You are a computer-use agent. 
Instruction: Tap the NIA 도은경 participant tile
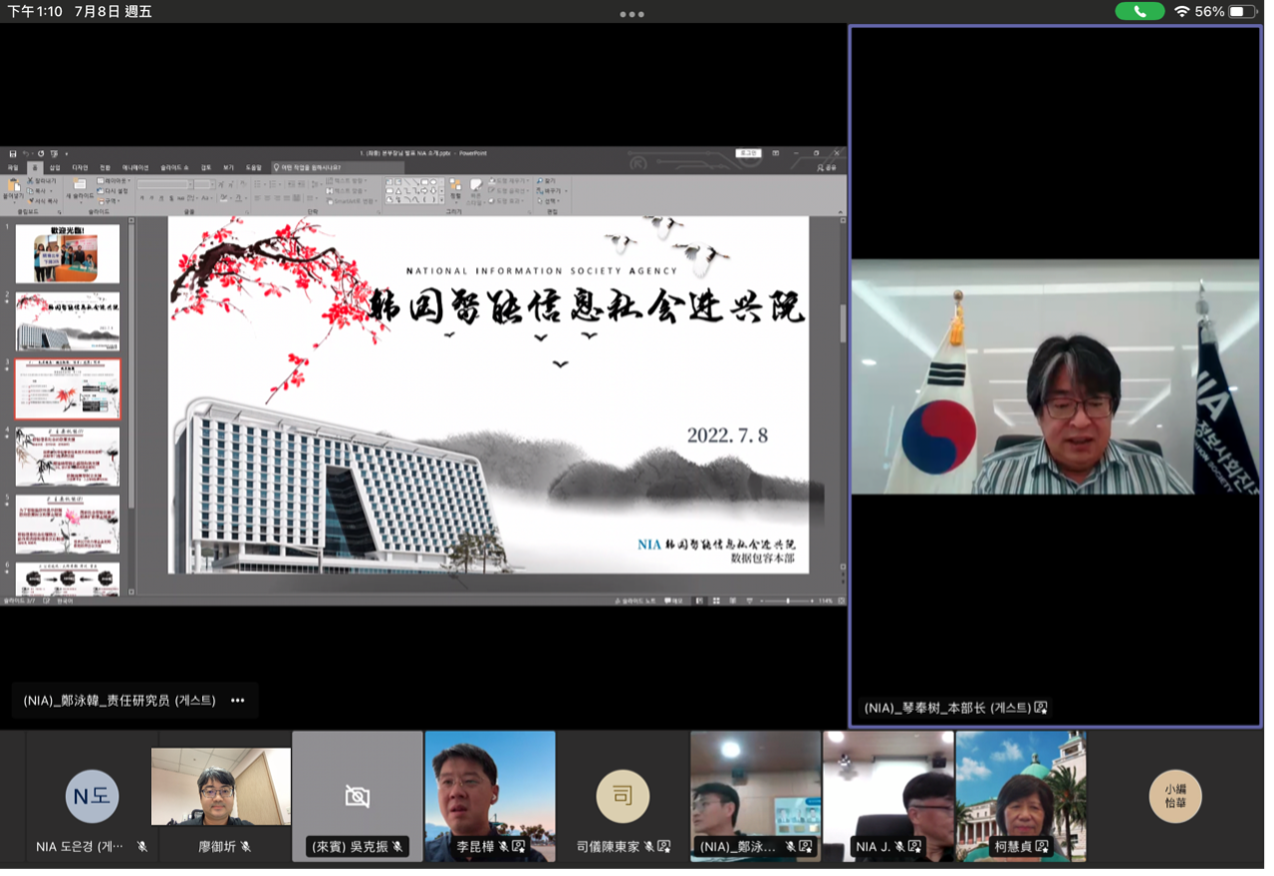(x=92, y=797)
